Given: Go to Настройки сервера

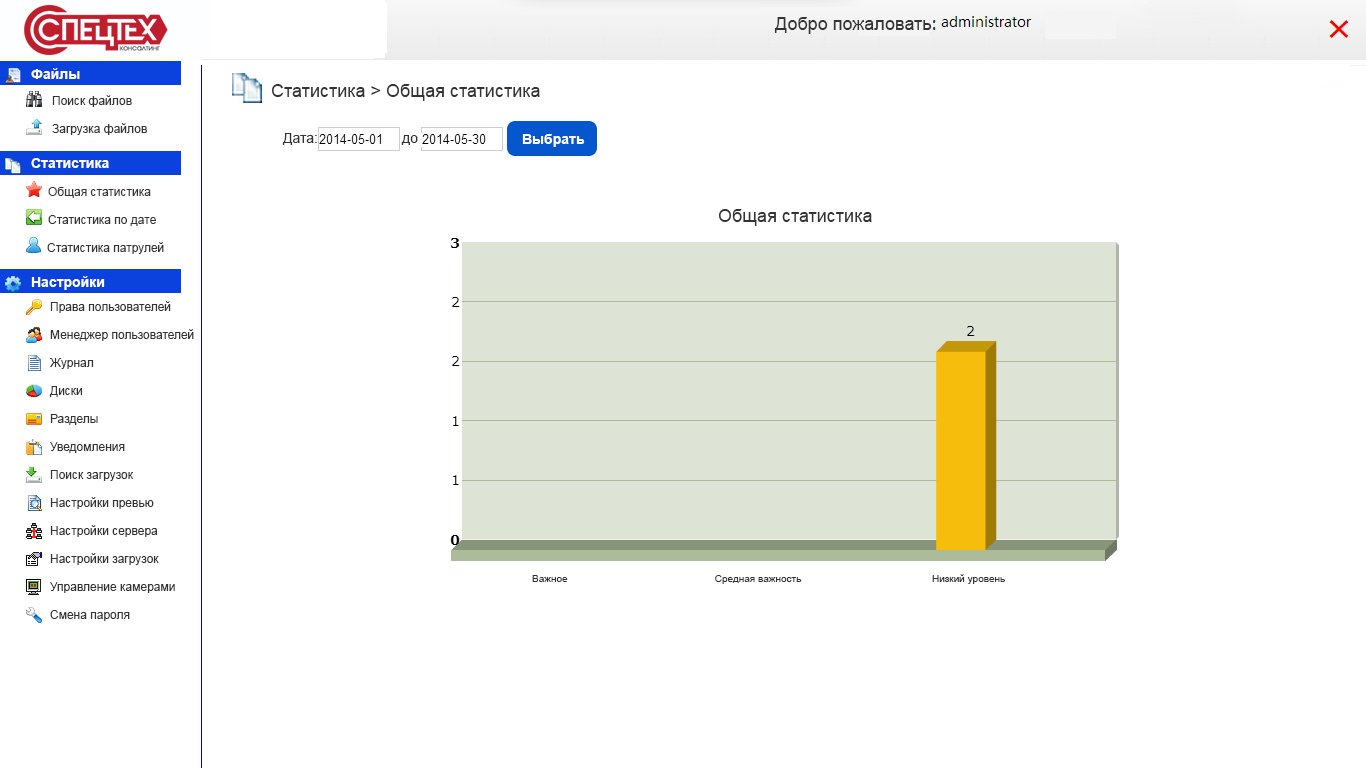Looking at the screenshot, I should click(103, 531).
